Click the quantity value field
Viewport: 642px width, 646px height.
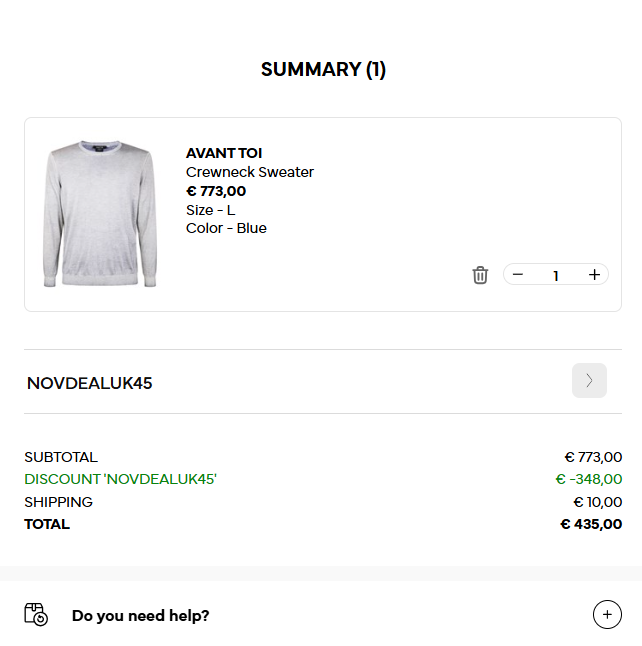(556, 276)
